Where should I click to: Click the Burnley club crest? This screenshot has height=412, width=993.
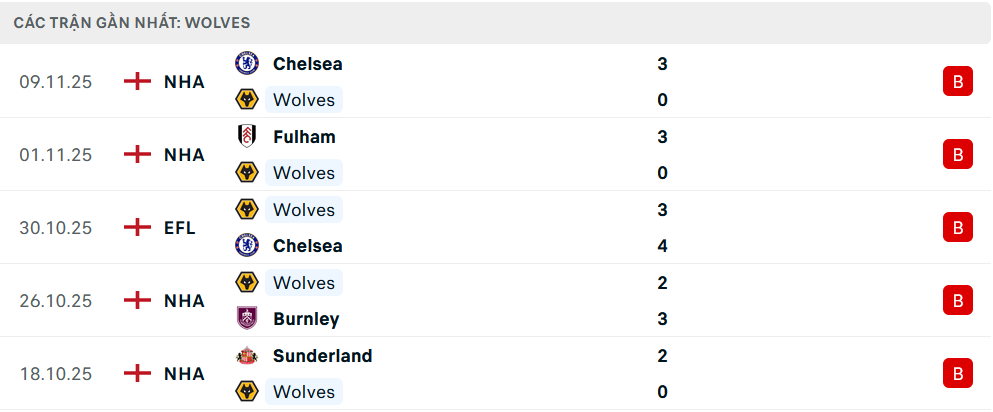tap(246, 319)
